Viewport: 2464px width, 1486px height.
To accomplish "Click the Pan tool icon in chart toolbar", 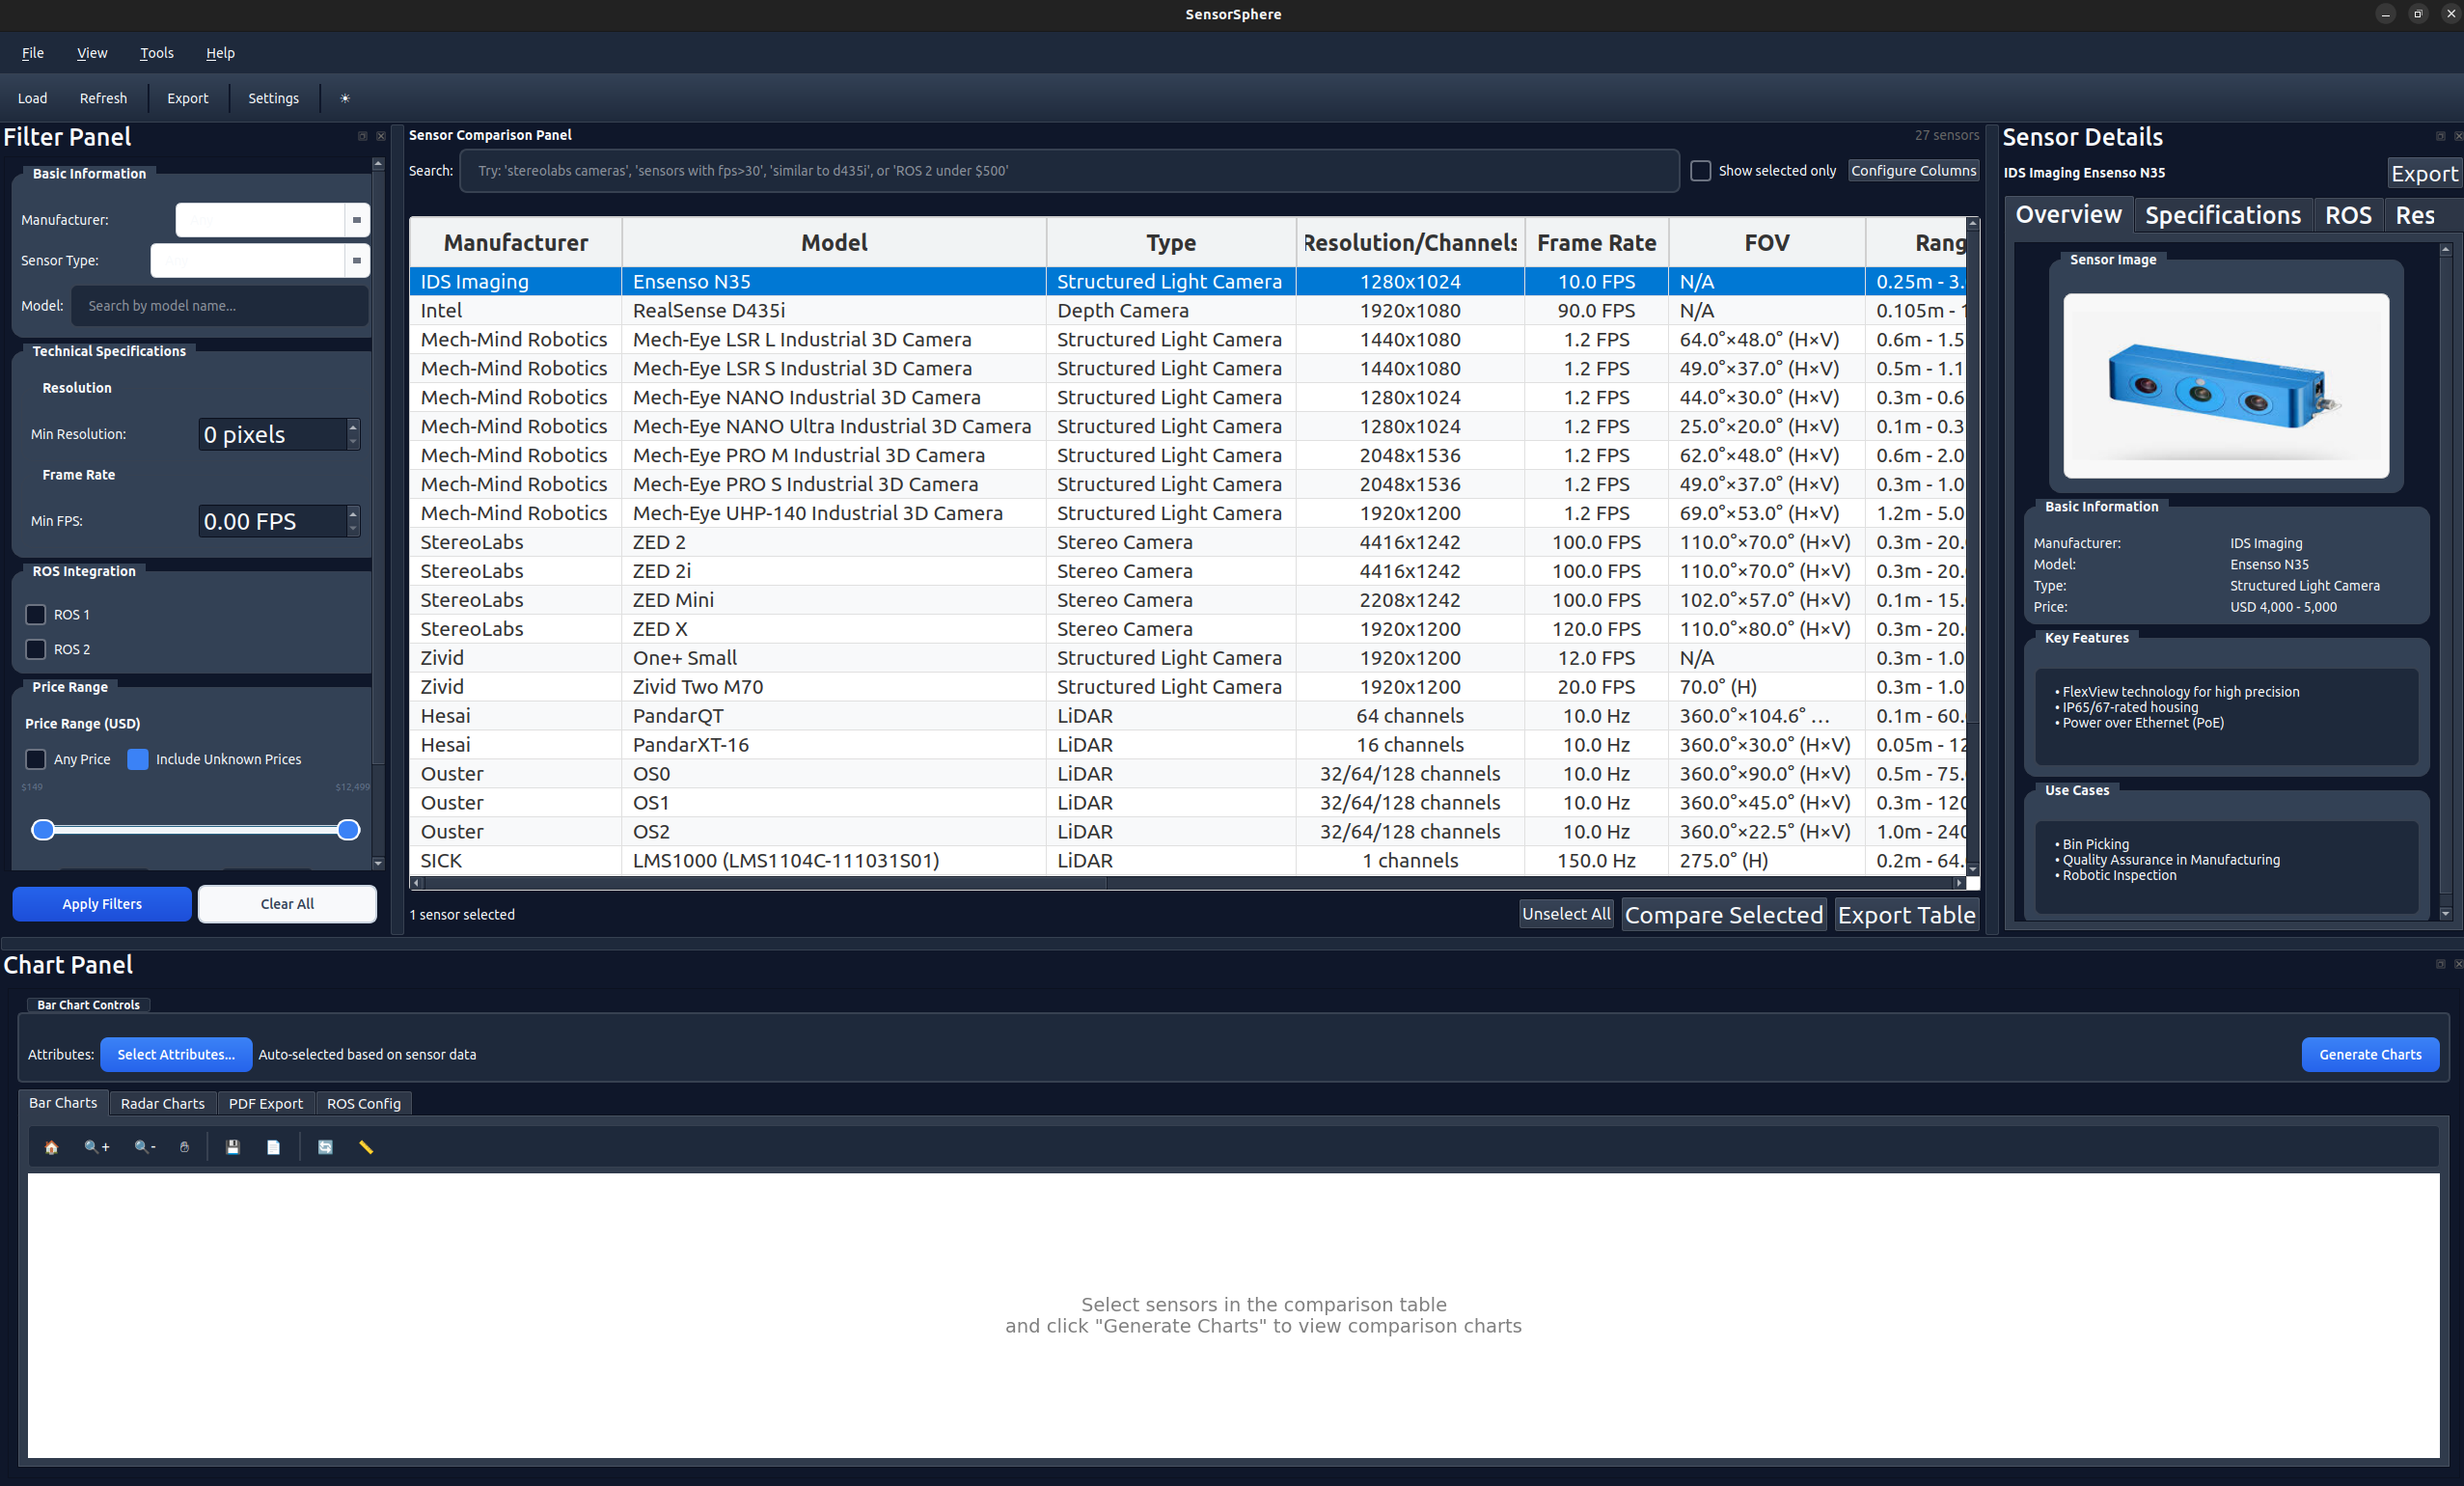I will pos(185,1147).
